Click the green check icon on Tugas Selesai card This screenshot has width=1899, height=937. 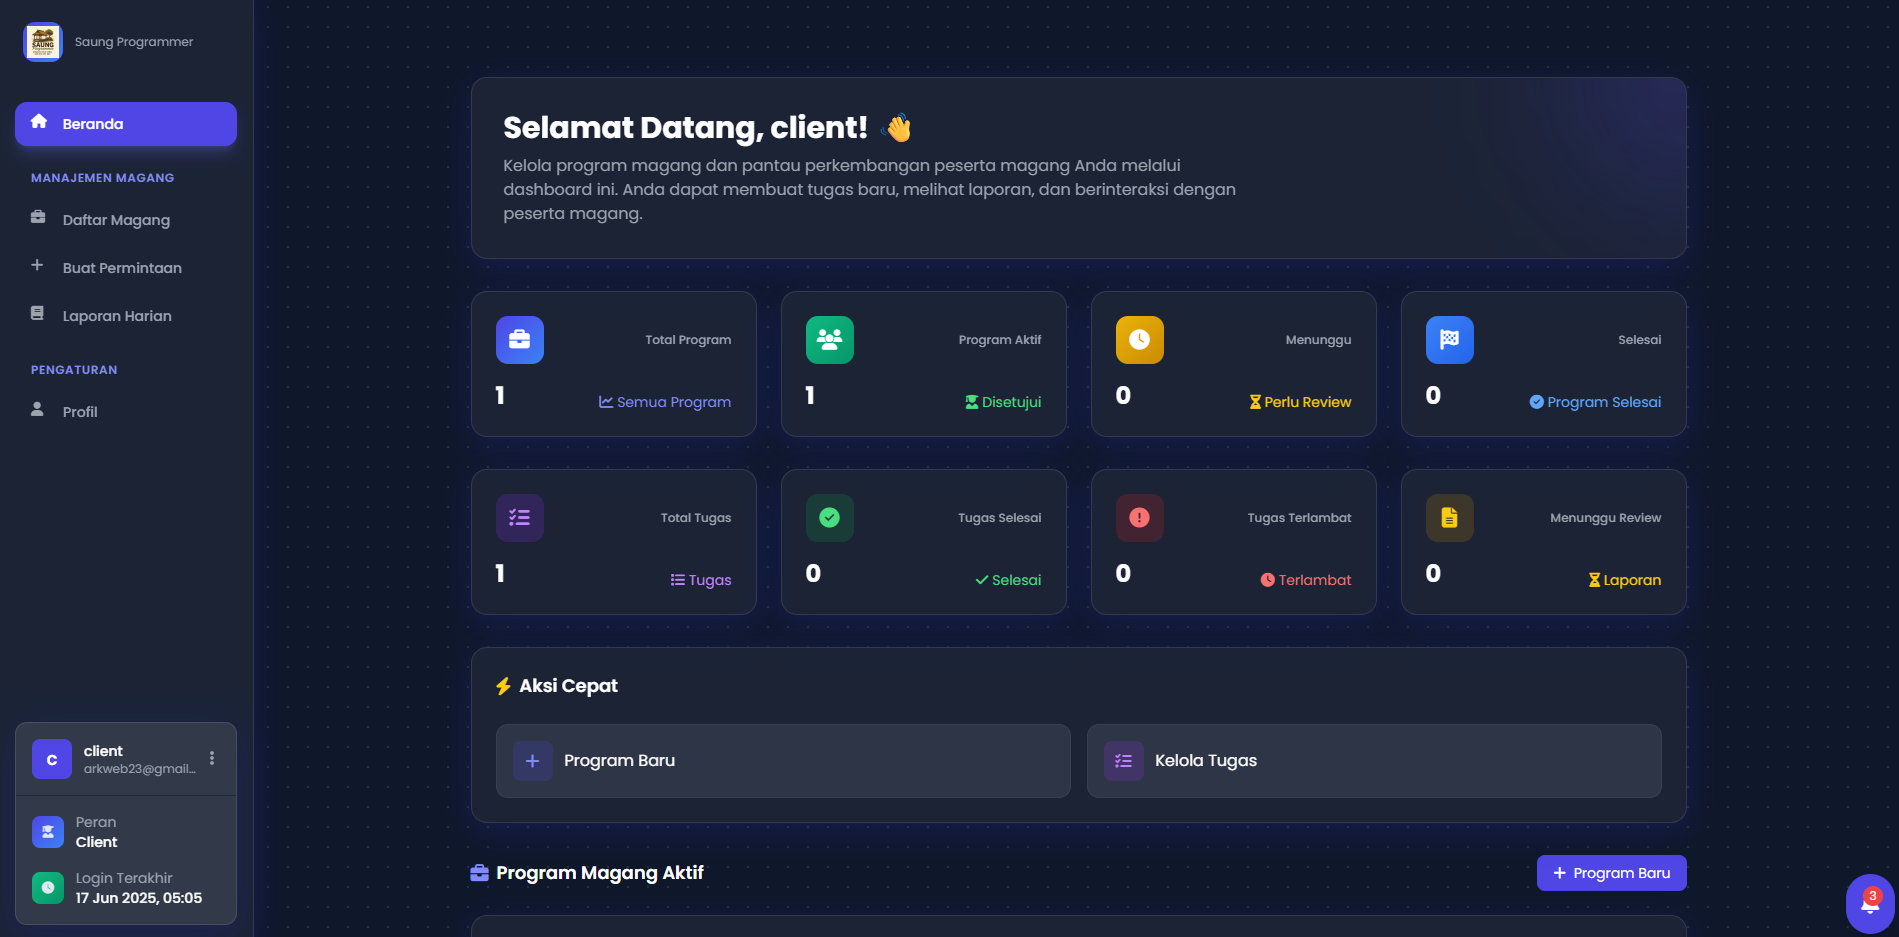pos(829,517)
